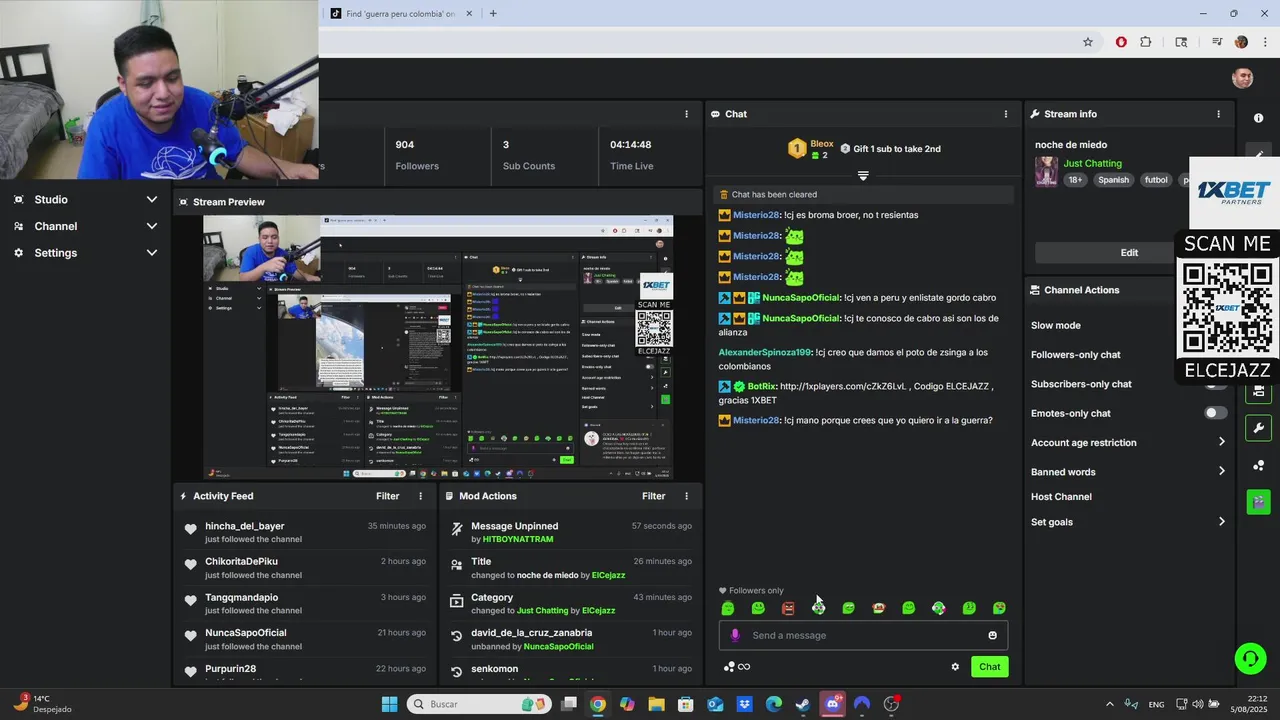The image size is (1280, 720).
Task: Click the green Chat send button
Action: click(x=989, y=667)
